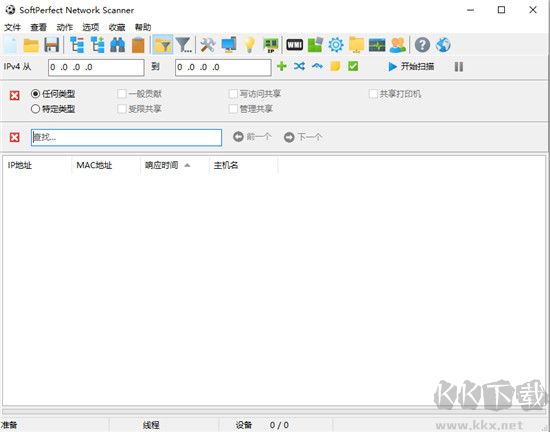Screen dimensions: 550x432
Task: Click the green checkmark icon
Action: (353, 66)
